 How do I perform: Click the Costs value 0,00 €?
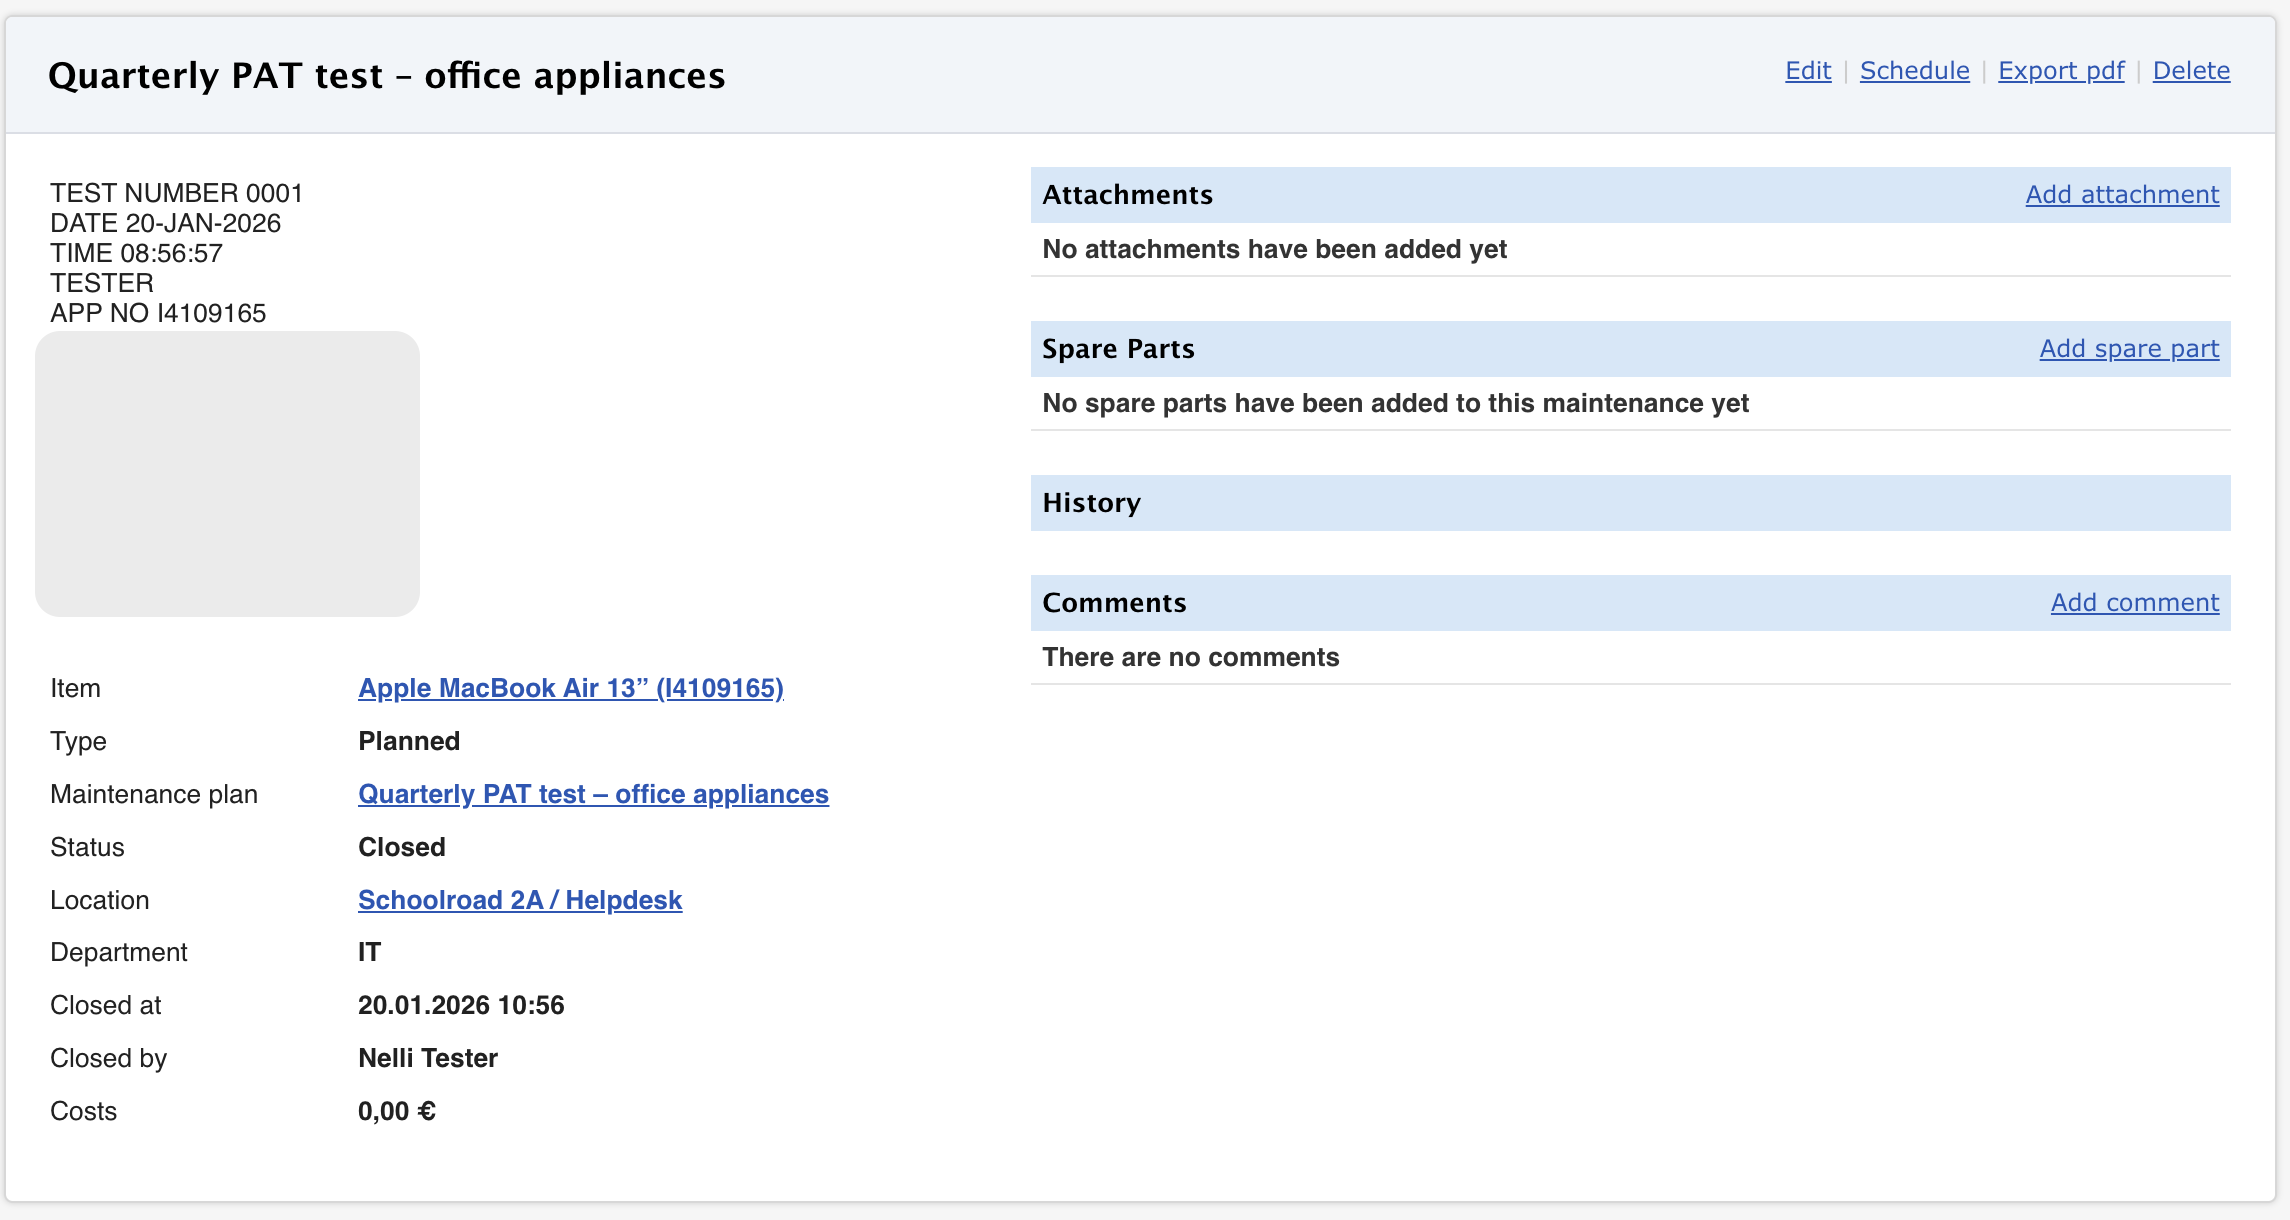396,1111
